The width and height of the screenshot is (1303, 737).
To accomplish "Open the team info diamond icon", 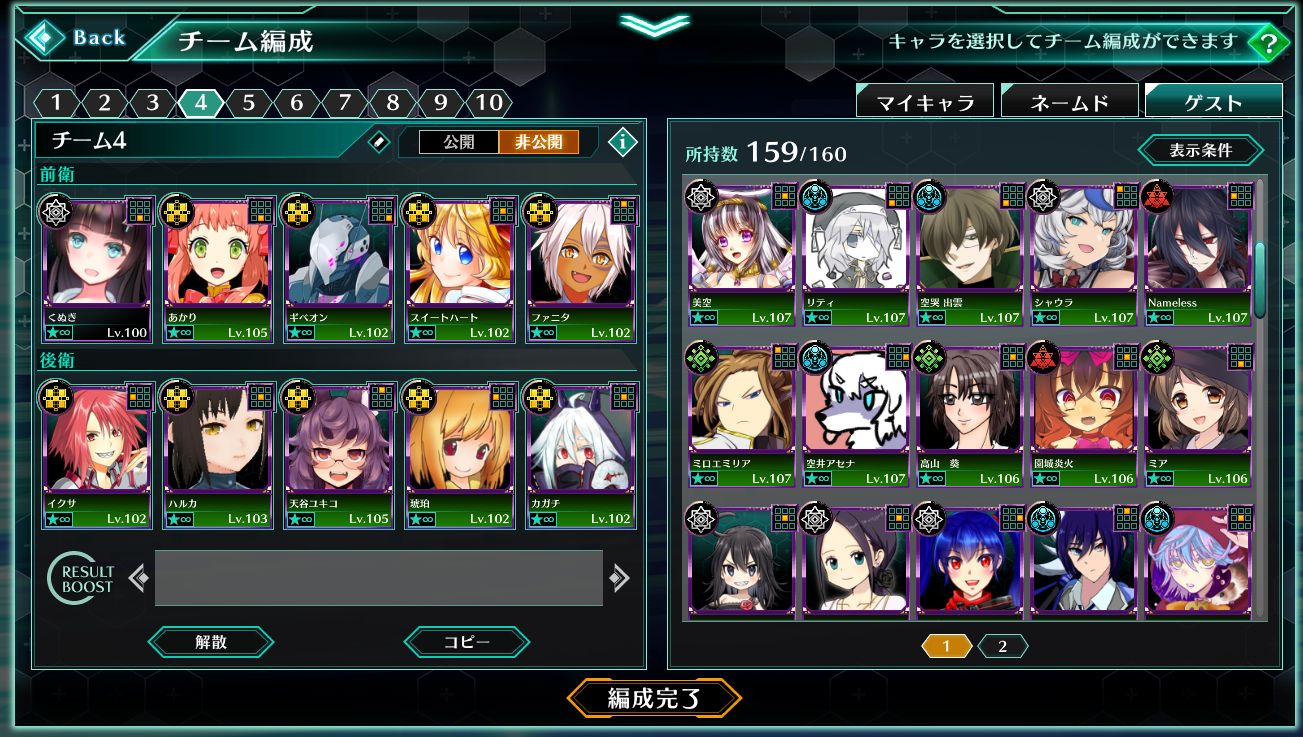I will click(623, 142).
